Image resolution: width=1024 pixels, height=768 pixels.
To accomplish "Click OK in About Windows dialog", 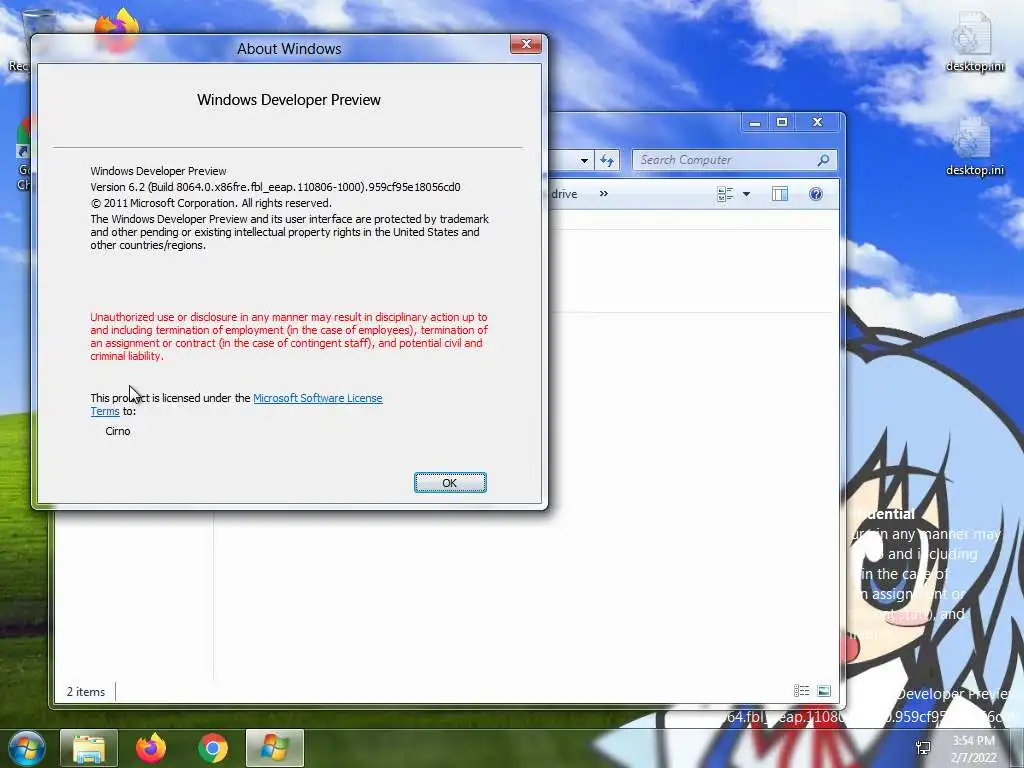I will pos(450,483).
